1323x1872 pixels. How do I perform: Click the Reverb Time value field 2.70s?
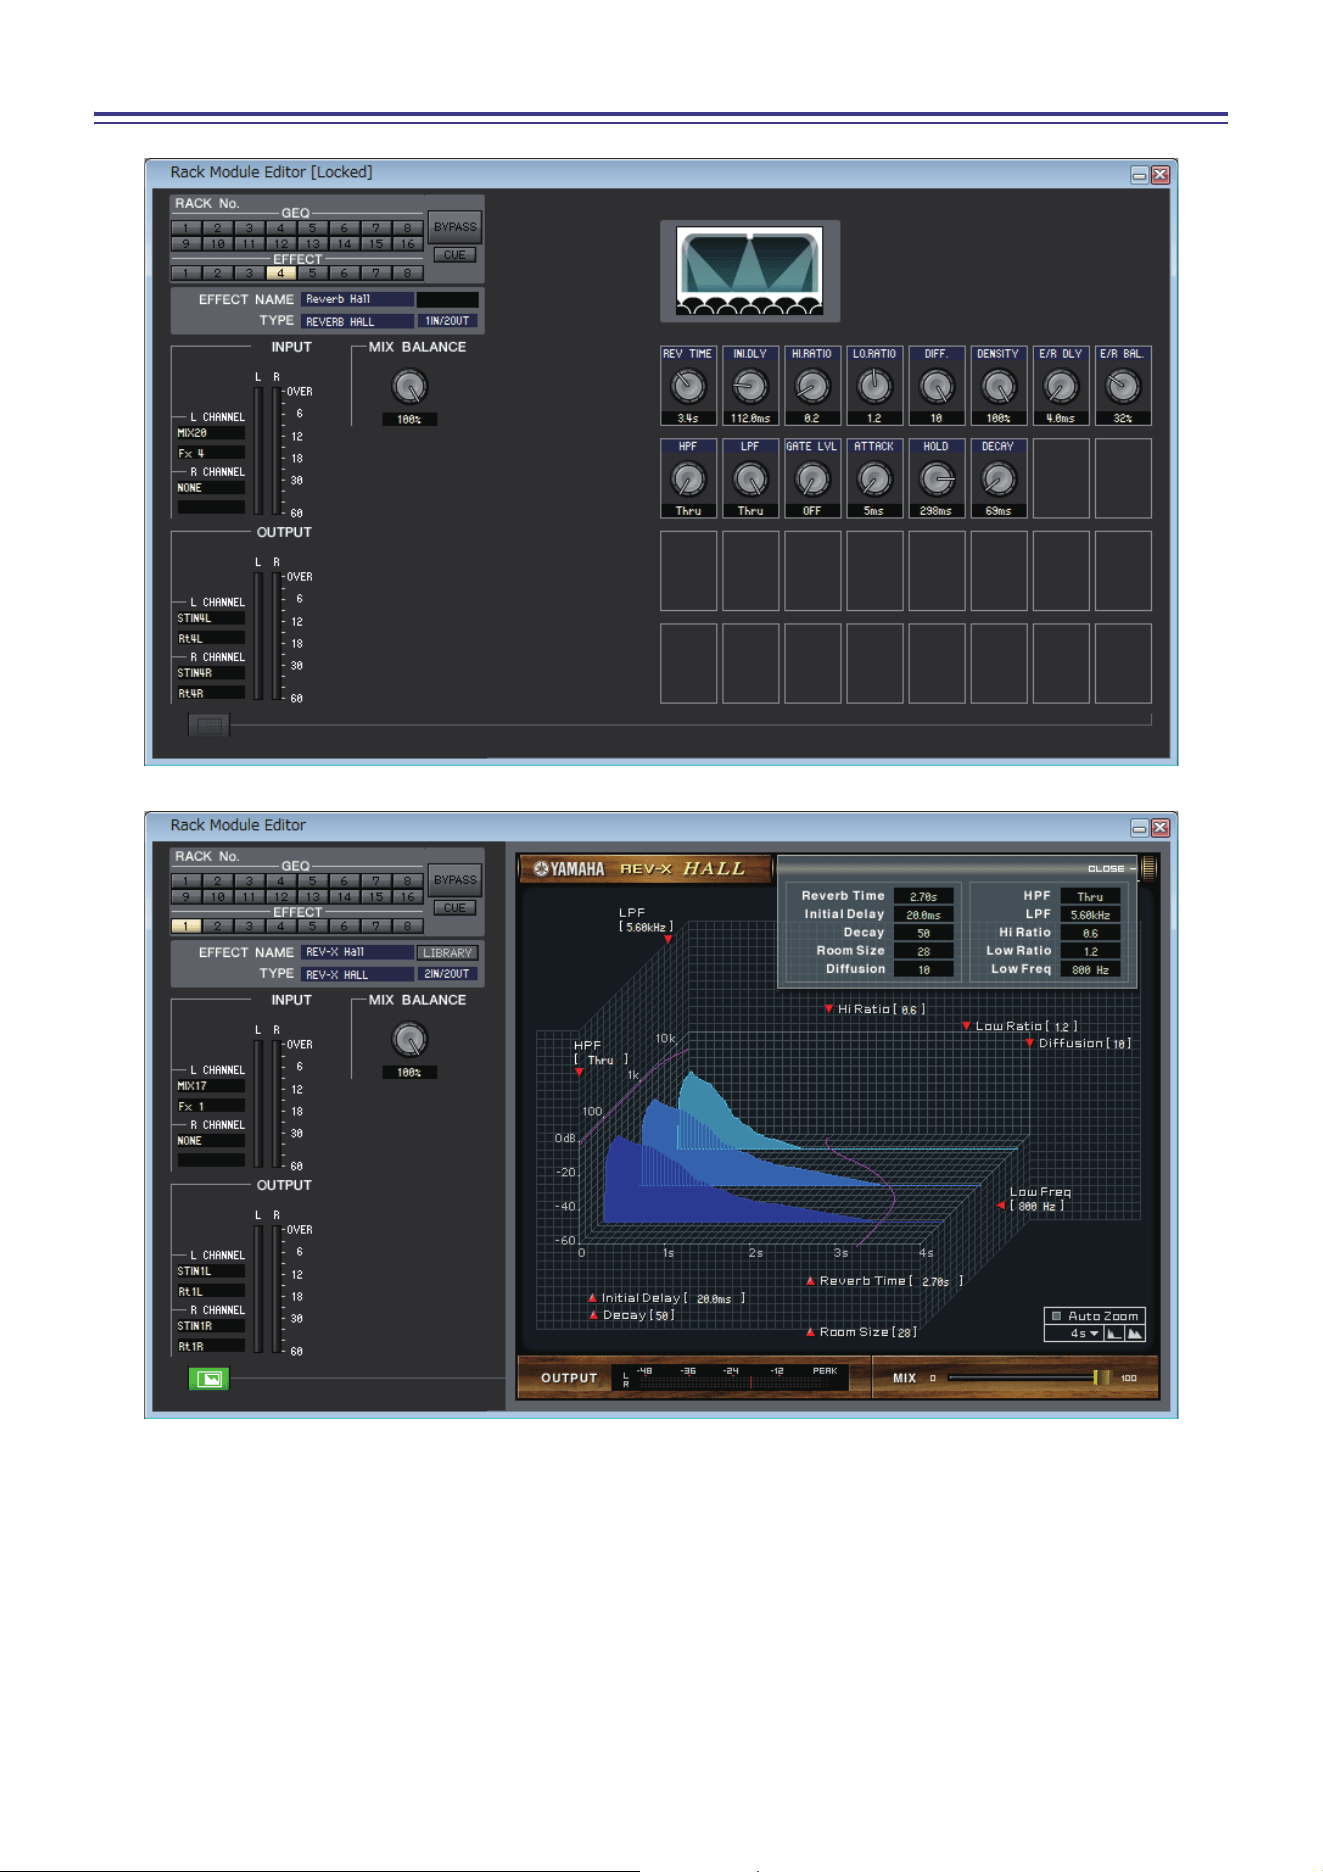click(923, 897)
